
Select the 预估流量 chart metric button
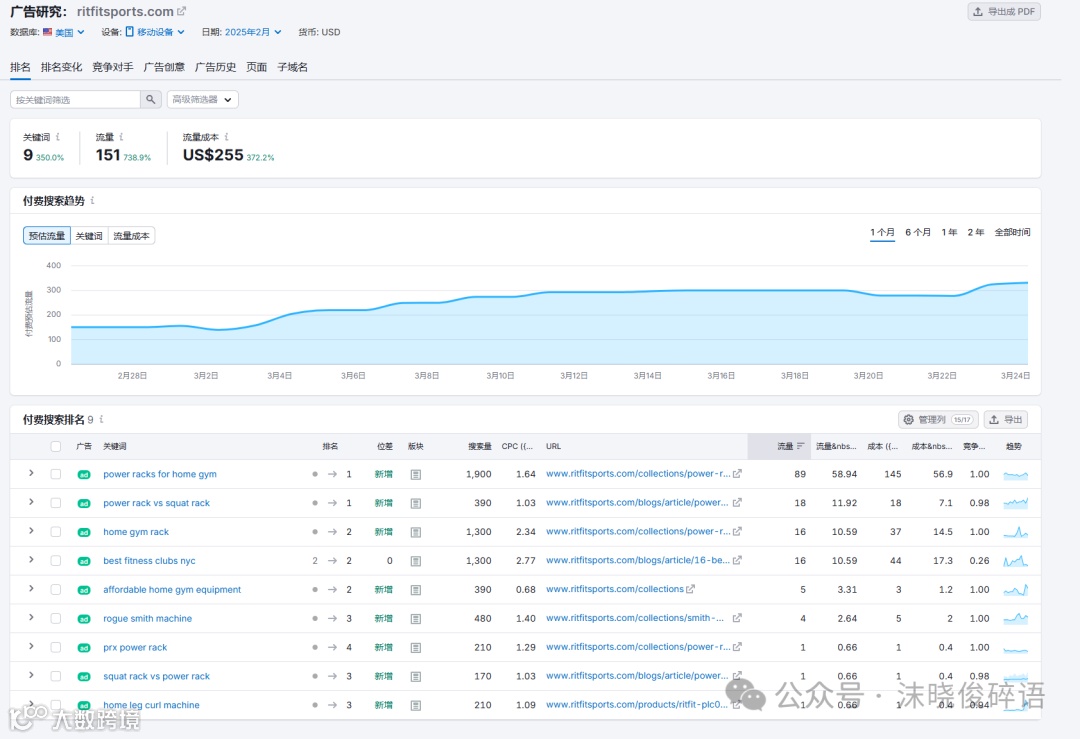click(x=47, y=236)
